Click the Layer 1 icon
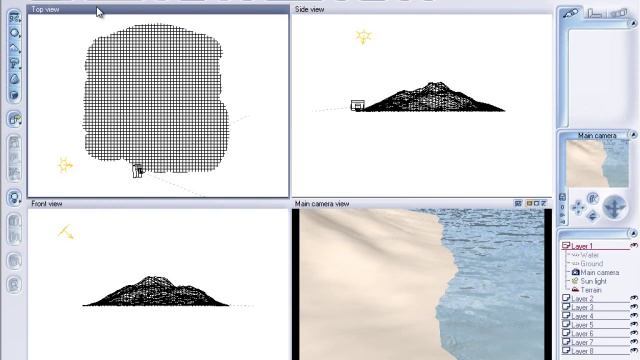The width and height of the screenshot is (640, 360). [566, 246]
